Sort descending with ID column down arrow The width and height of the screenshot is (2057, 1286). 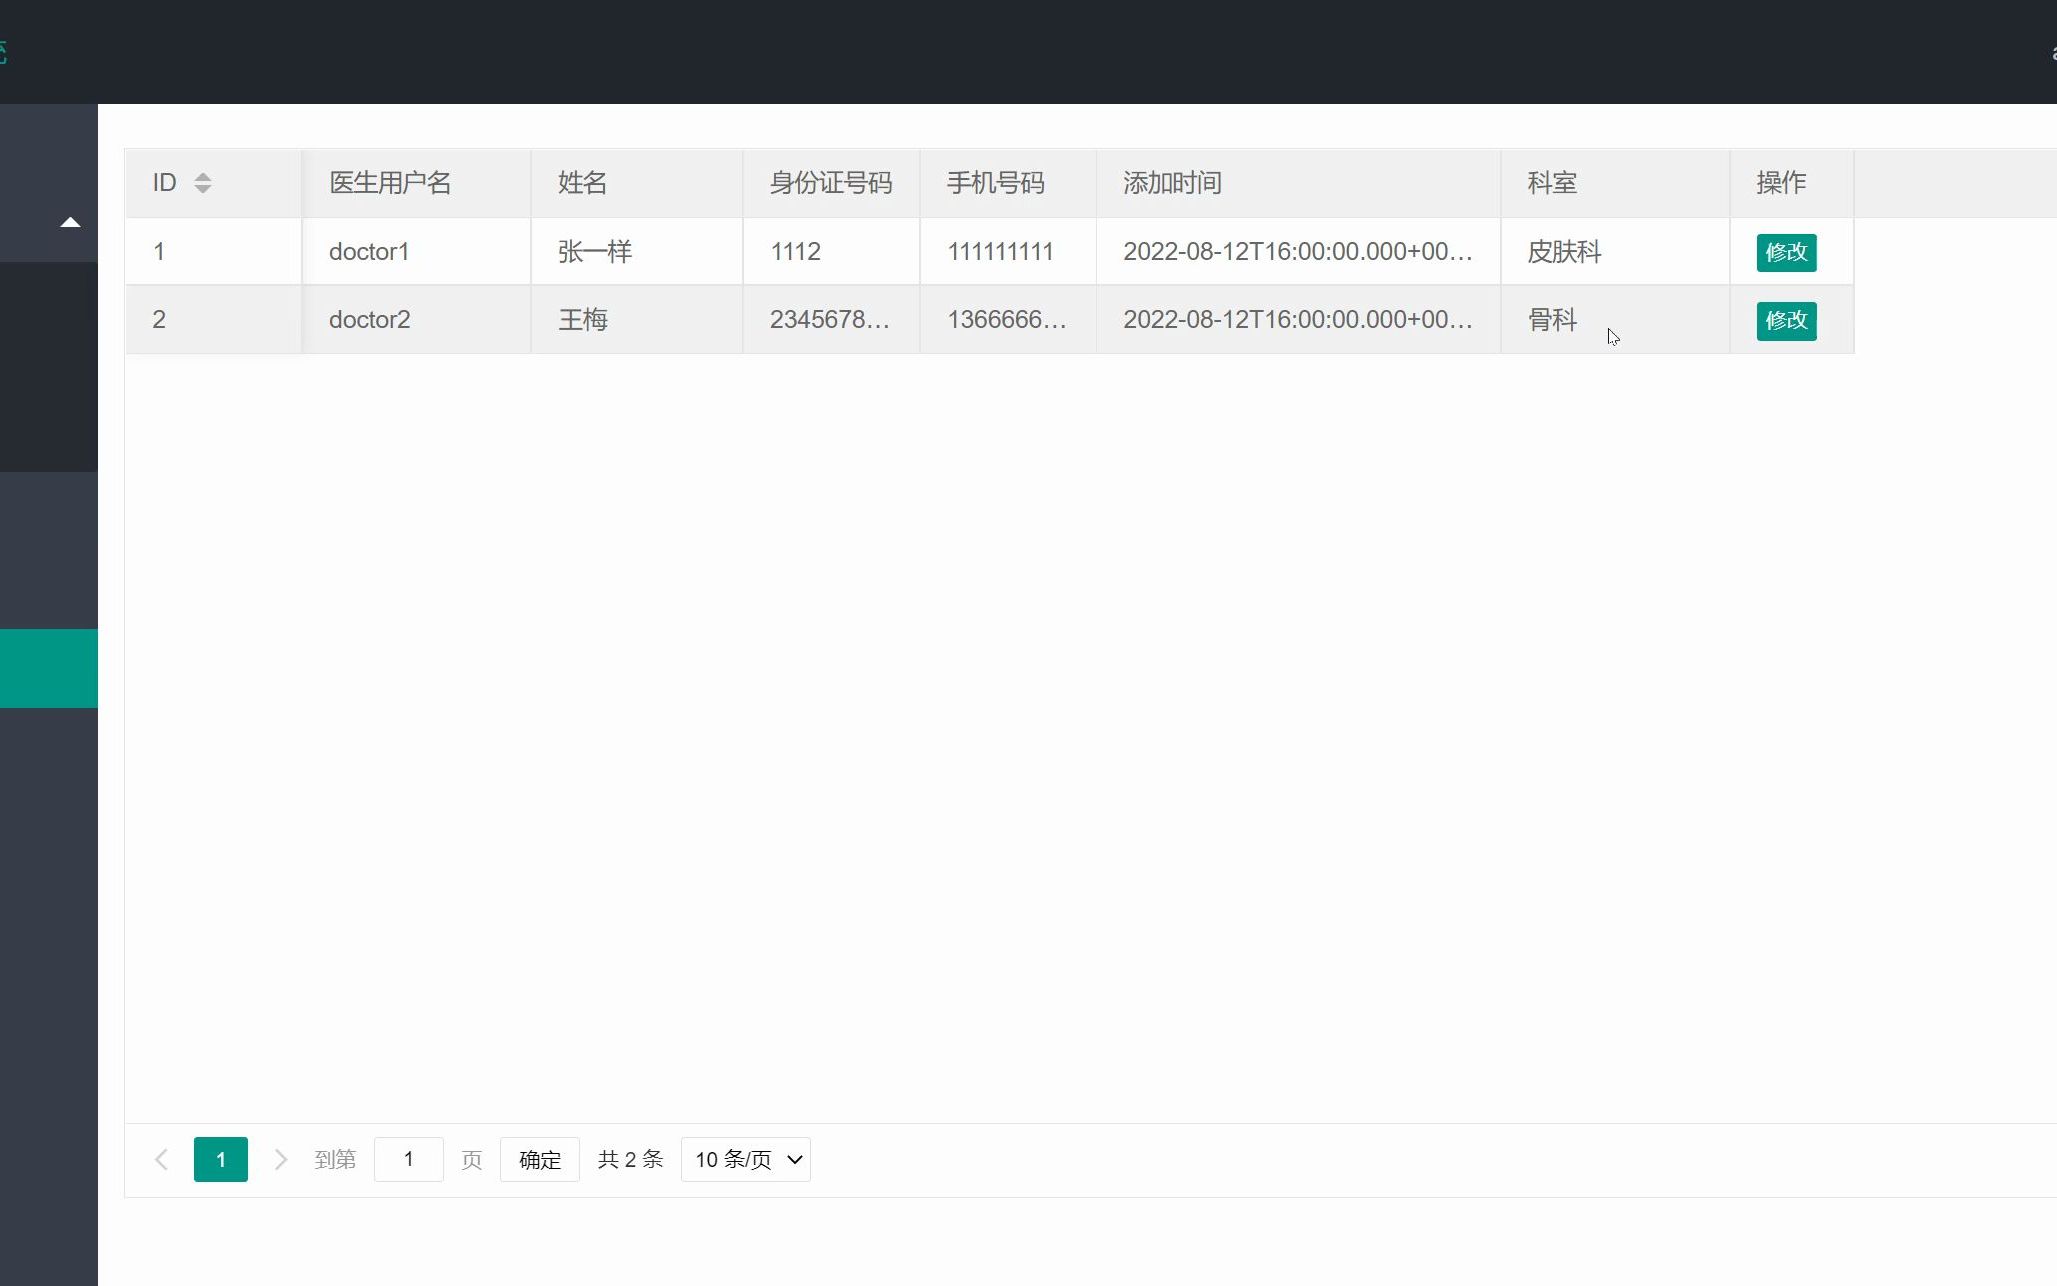point(203,189)
